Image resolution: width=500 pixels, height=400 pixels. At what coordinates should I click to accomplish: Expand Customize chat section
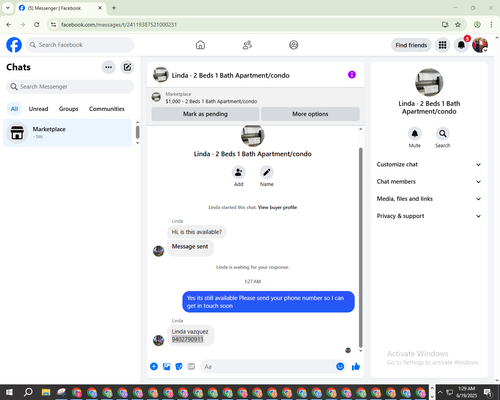[x=429, y=164]
